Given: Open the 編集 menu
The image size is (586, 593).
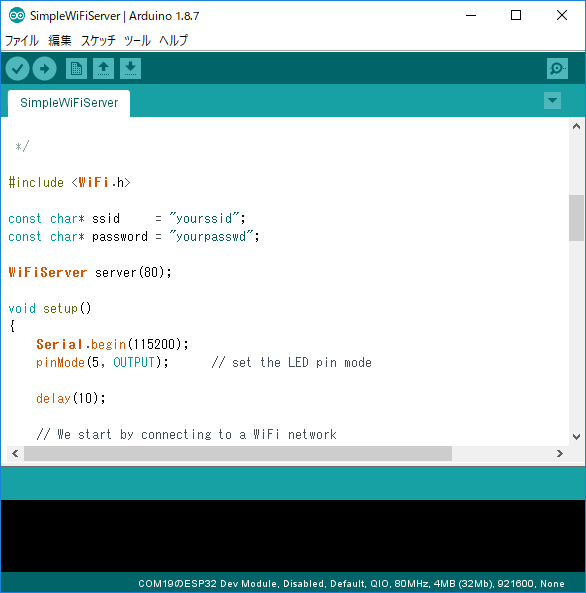Looking at the screenshot, I should (60, 40).
